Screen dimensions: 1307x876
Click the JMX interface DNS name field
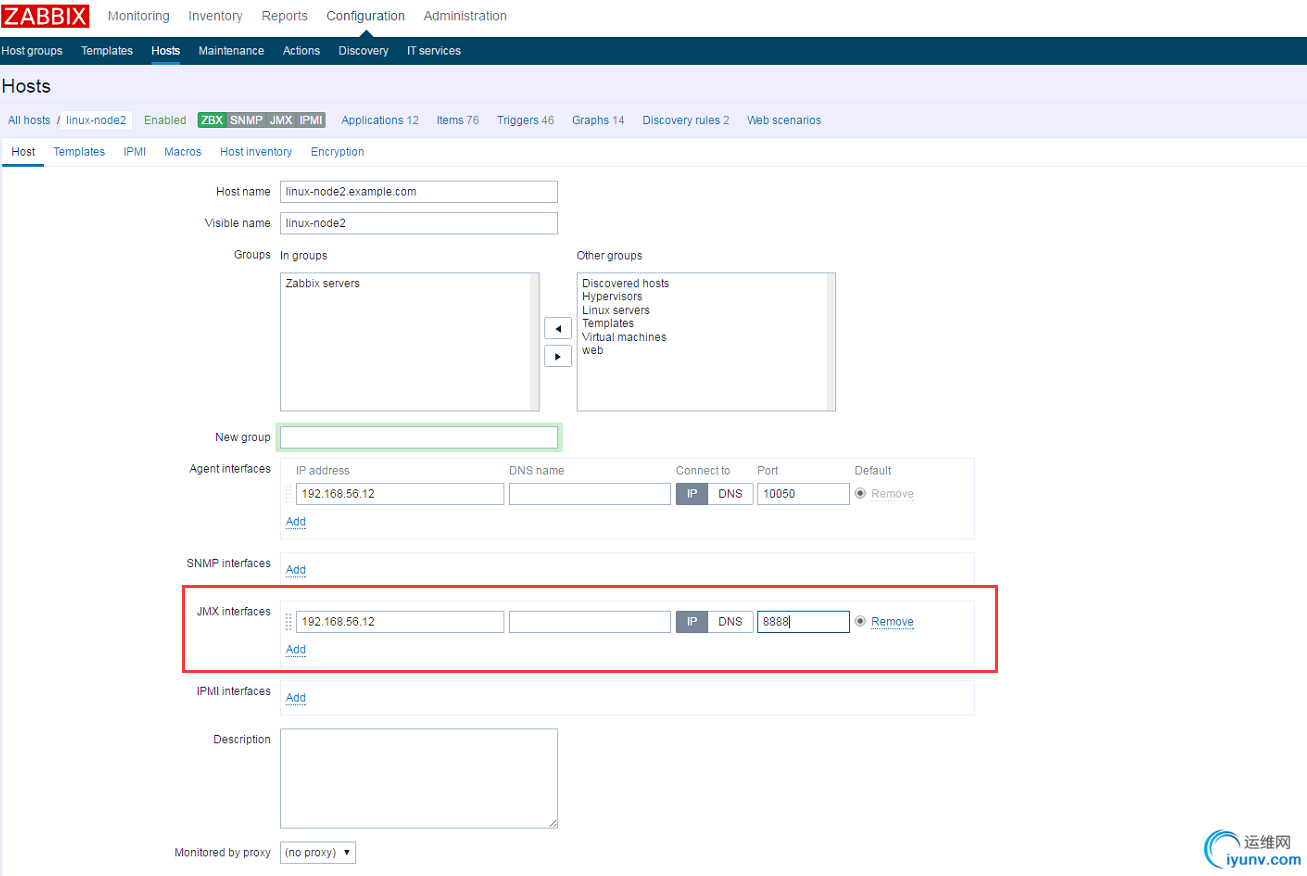(590, 622)
